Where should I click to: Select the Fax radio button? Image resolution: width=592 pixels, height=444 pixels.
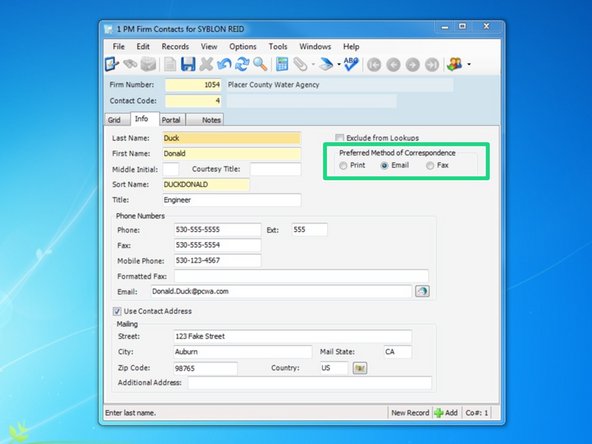430,166
